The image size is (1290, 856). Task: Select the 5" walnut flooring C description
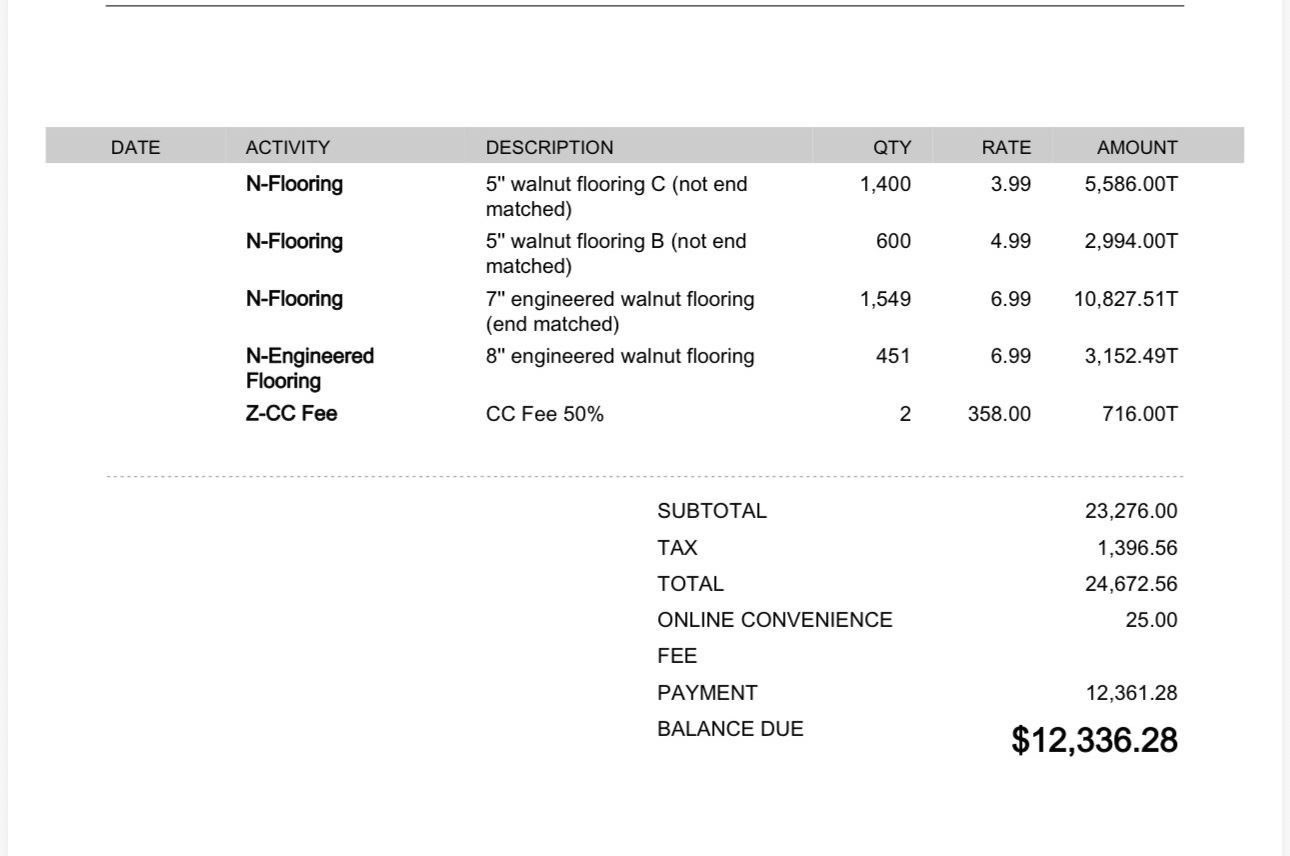click(616, 197)
